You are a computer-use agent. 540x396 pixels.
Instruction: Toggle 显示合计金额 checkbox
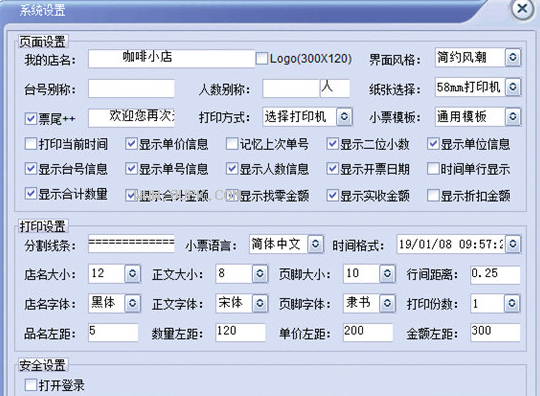131,196
